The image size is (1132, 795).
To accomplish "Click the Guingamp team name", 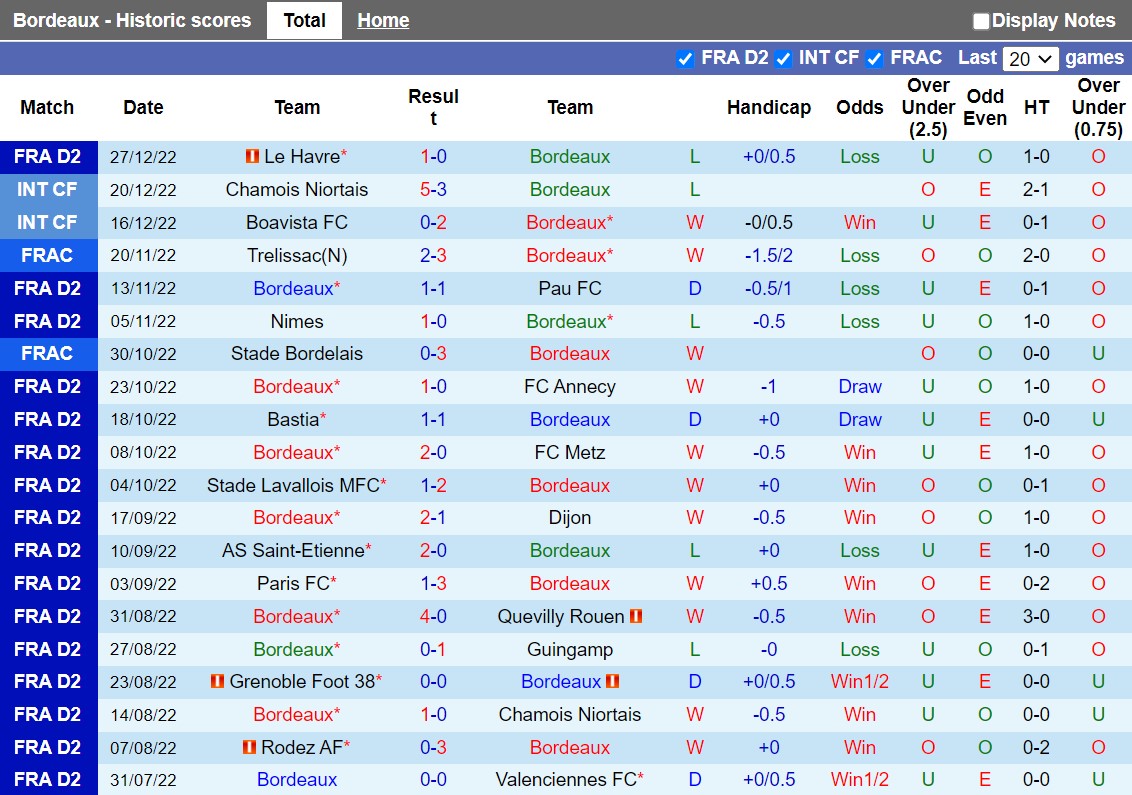I will 570,650.
